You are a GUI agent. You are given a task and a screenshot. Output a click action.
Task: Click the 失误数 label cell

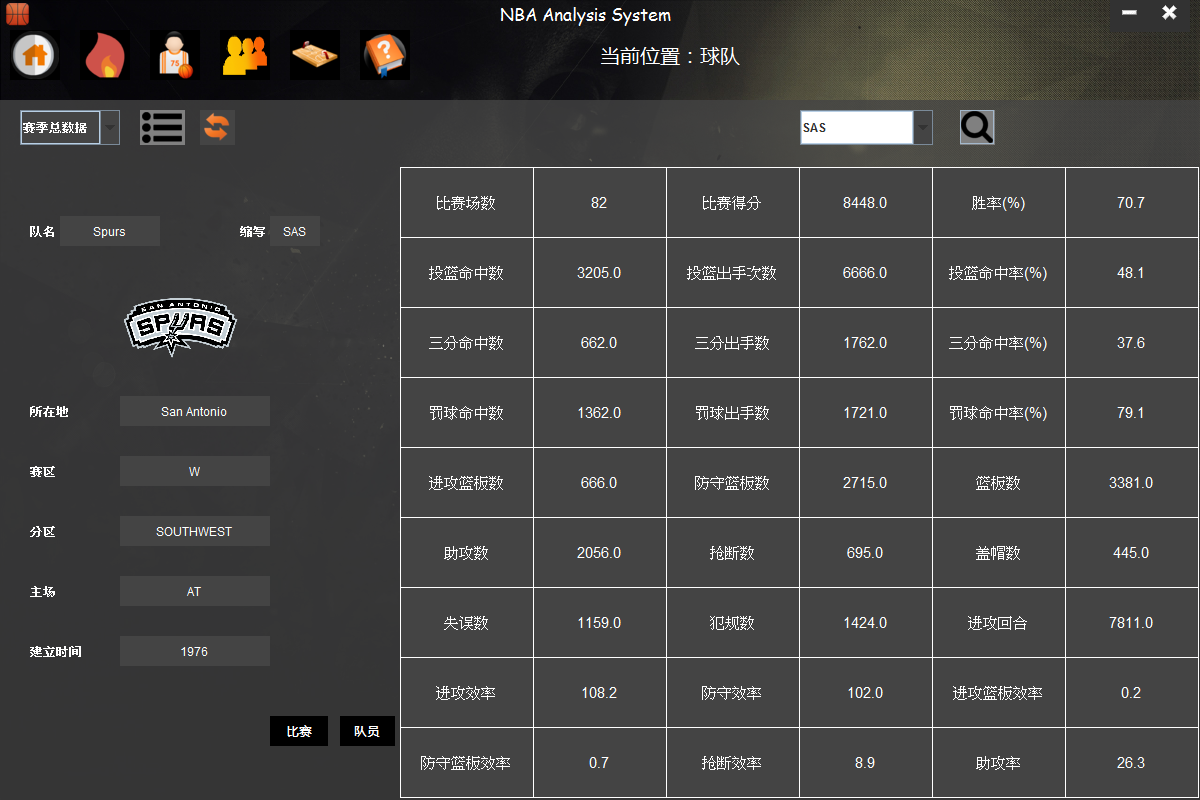click(467, 623)
